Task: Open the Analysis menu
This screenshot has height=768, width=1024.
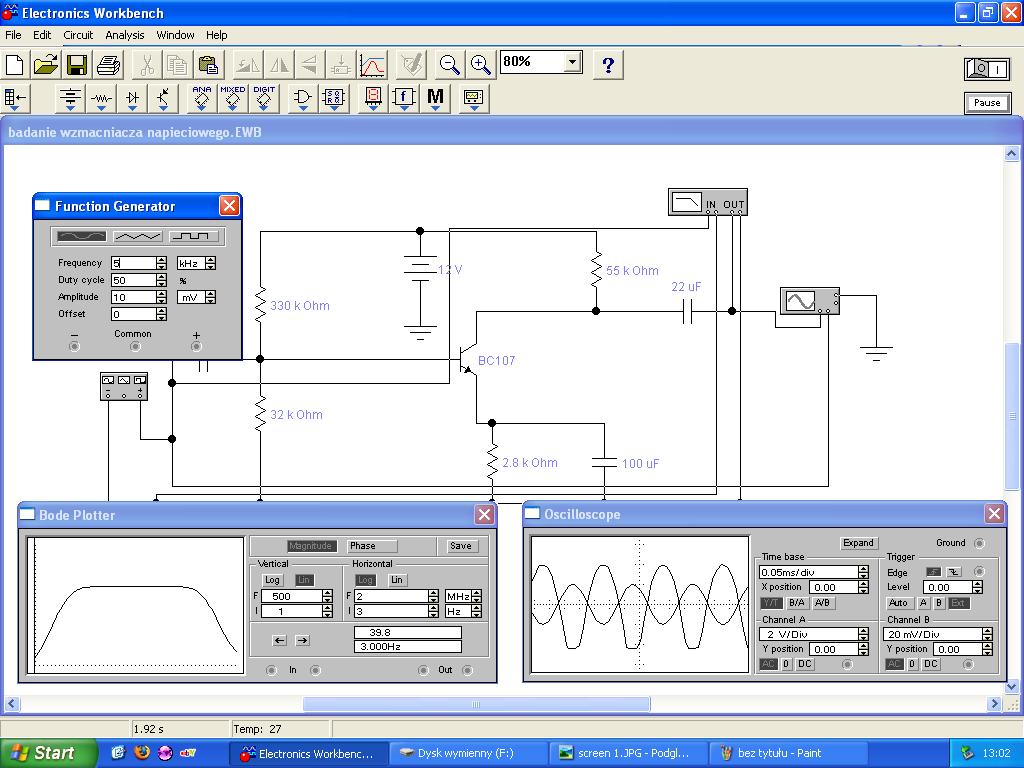Action: [x=125, y=35]
